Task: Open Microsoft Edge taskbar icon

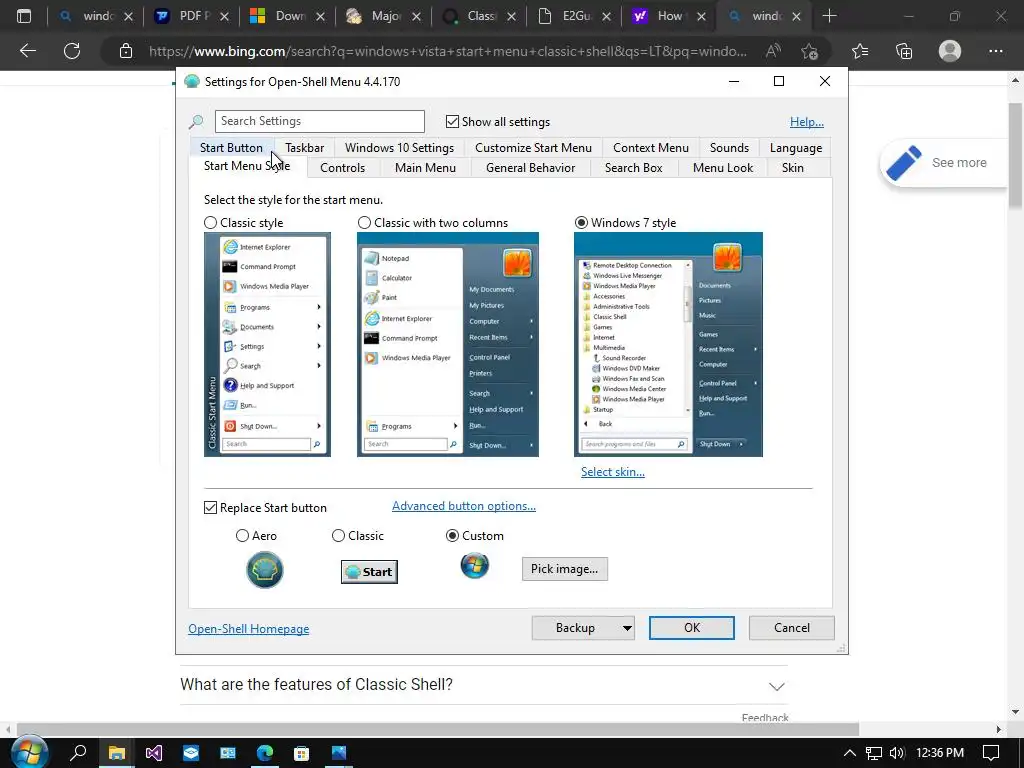Action: 264,753
